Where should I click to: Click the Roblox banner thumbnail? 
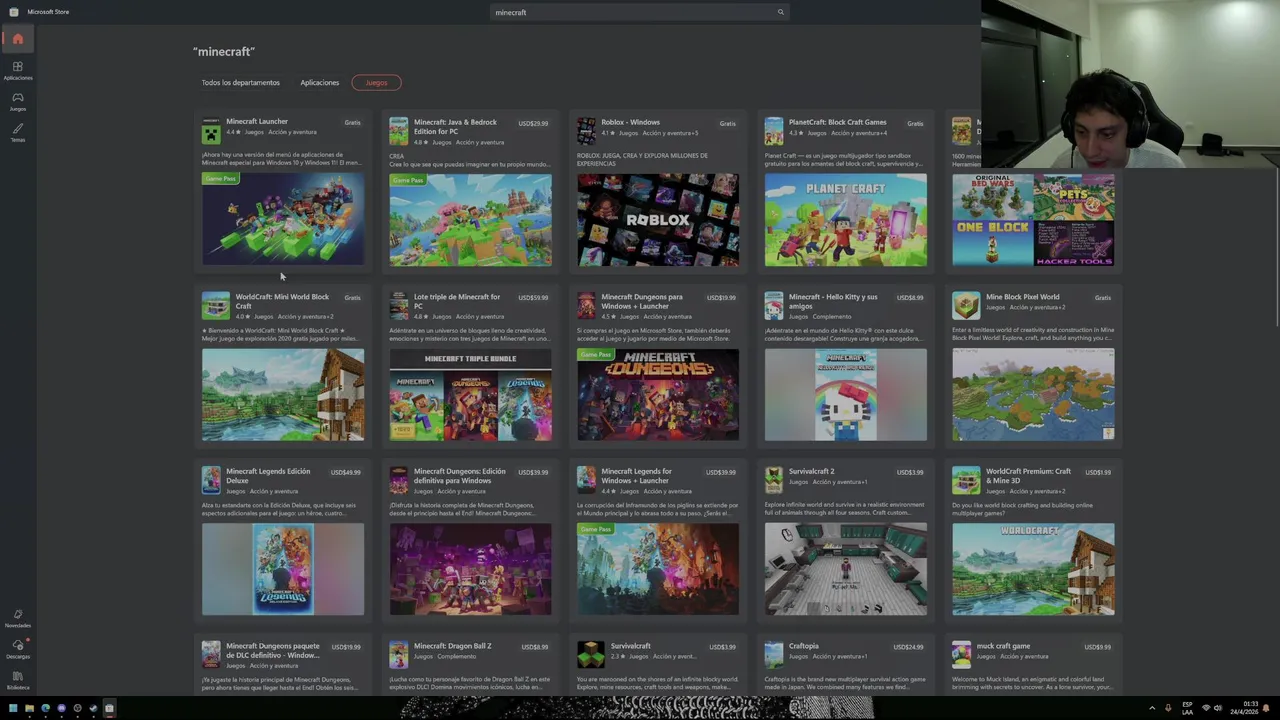coord(658,220)
